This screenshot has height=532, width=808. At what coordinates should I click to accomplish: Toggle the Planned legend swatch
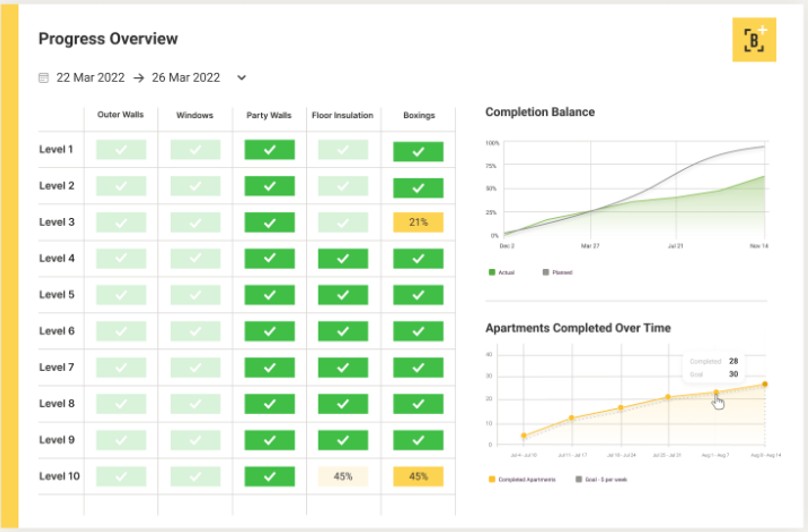[x=545, y=271]
